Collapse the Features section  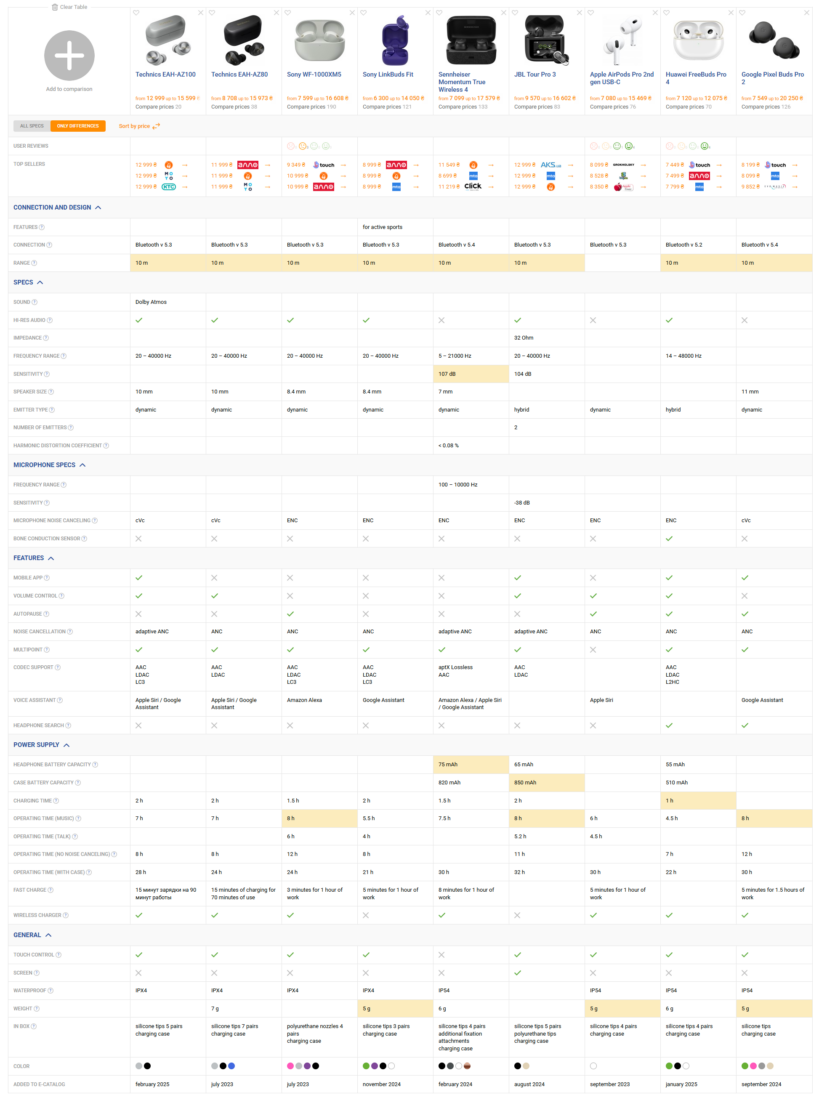[x=51, y=558]
